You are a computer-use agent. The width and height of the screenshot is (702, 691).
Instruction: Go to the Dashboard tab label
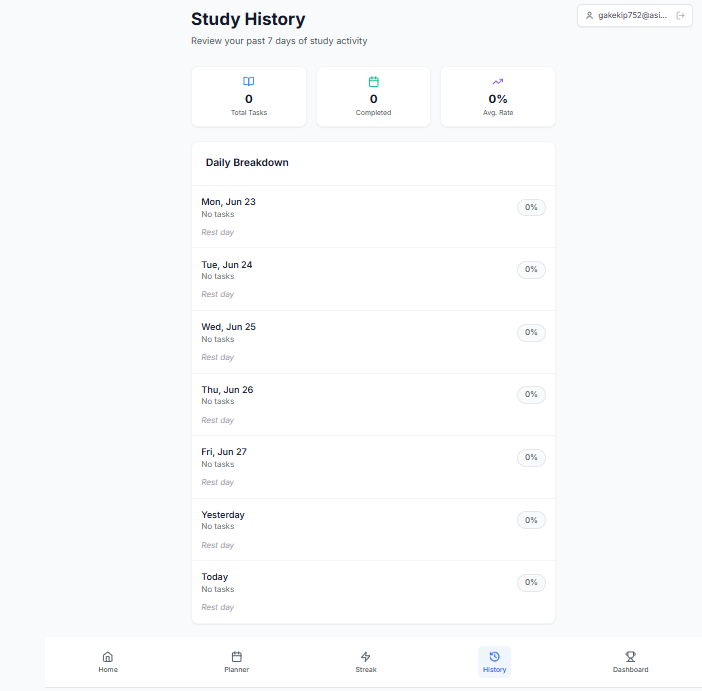630,670
